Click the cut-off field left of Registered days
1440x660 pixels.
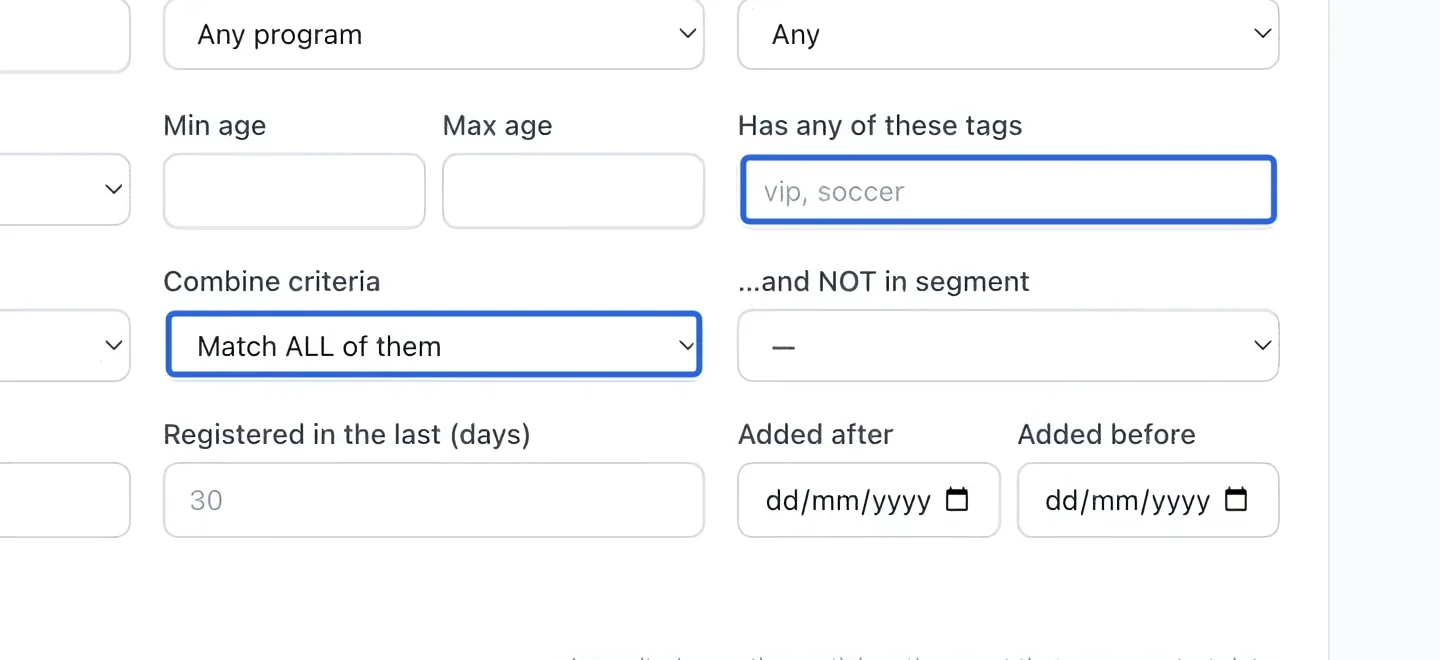click(65, 500)
